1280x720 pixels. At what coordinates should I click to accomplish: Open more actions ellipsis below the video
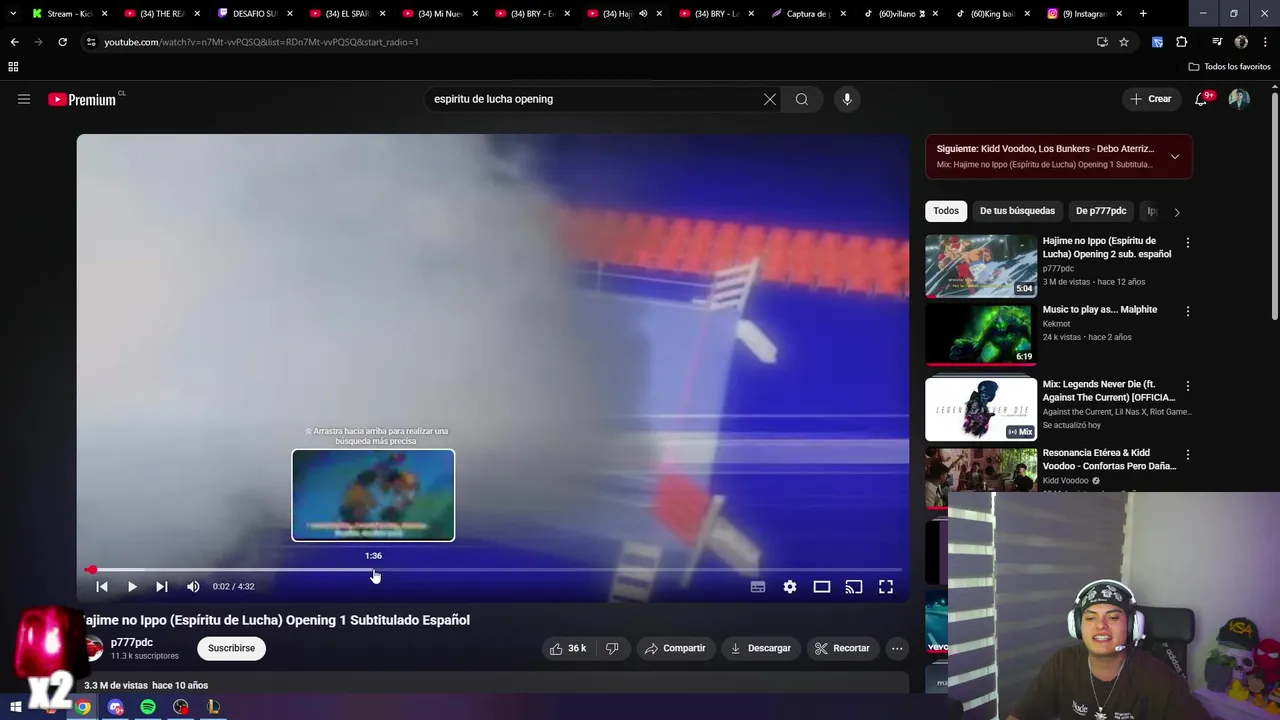click(x=897, y=648)
